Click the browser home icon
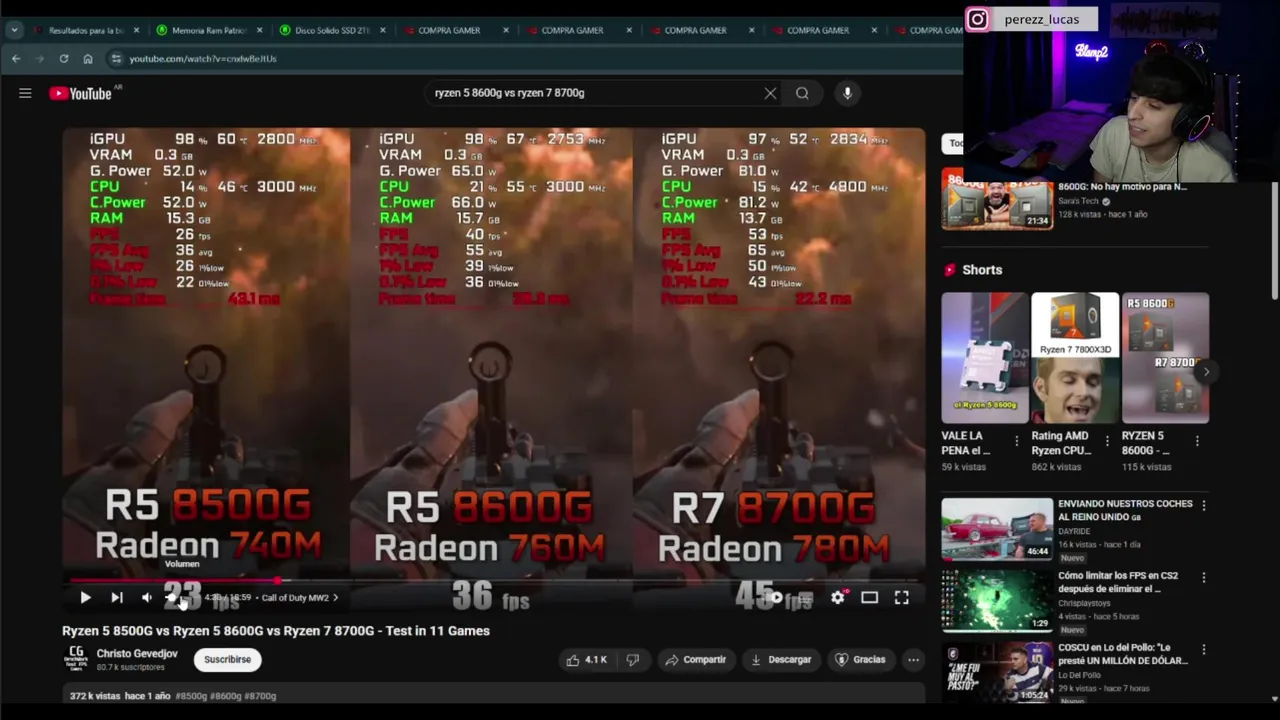The width and height of the screenshot is (1280, 720). pyautogui.click(x=88, y=59)
